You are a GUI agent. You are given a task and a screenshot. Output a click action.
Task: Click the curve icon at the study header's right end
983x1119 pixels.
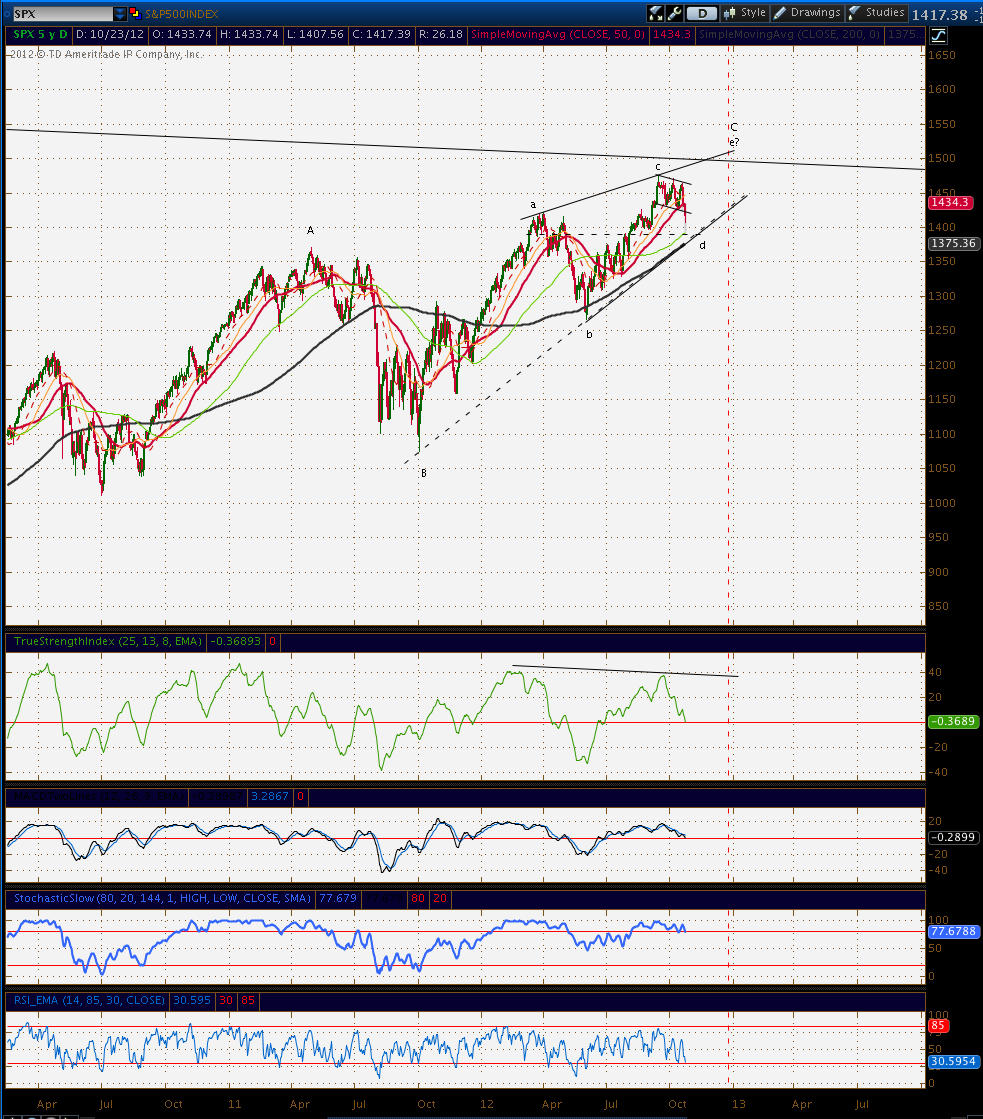click(938, 35)
